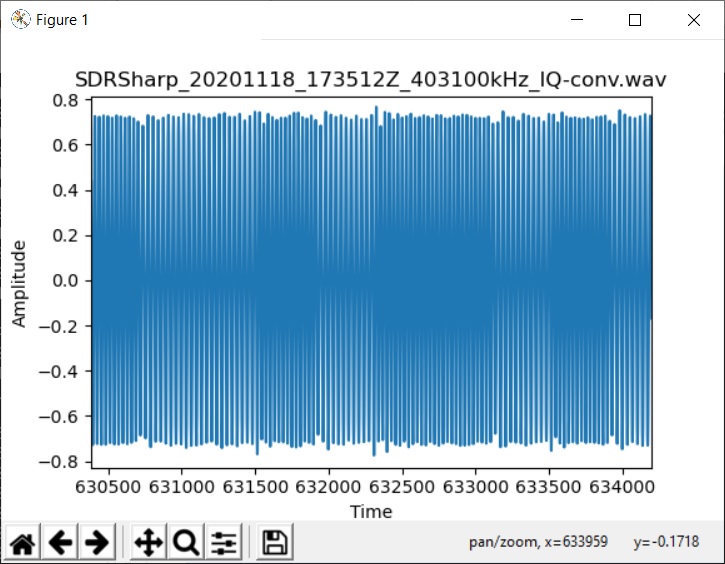
Task: Toggle the Pan axes tool
Action: (148, 542)
